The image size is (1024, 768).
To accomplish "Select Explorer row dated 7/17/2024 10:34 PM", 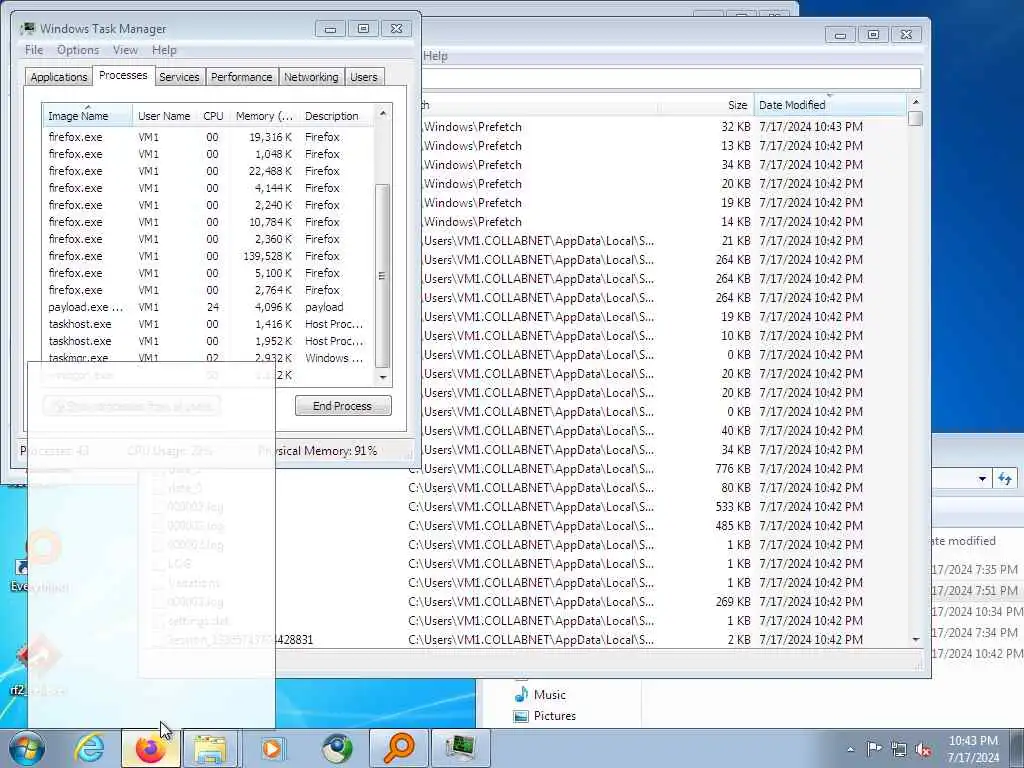I will click(x=978, y=611).
